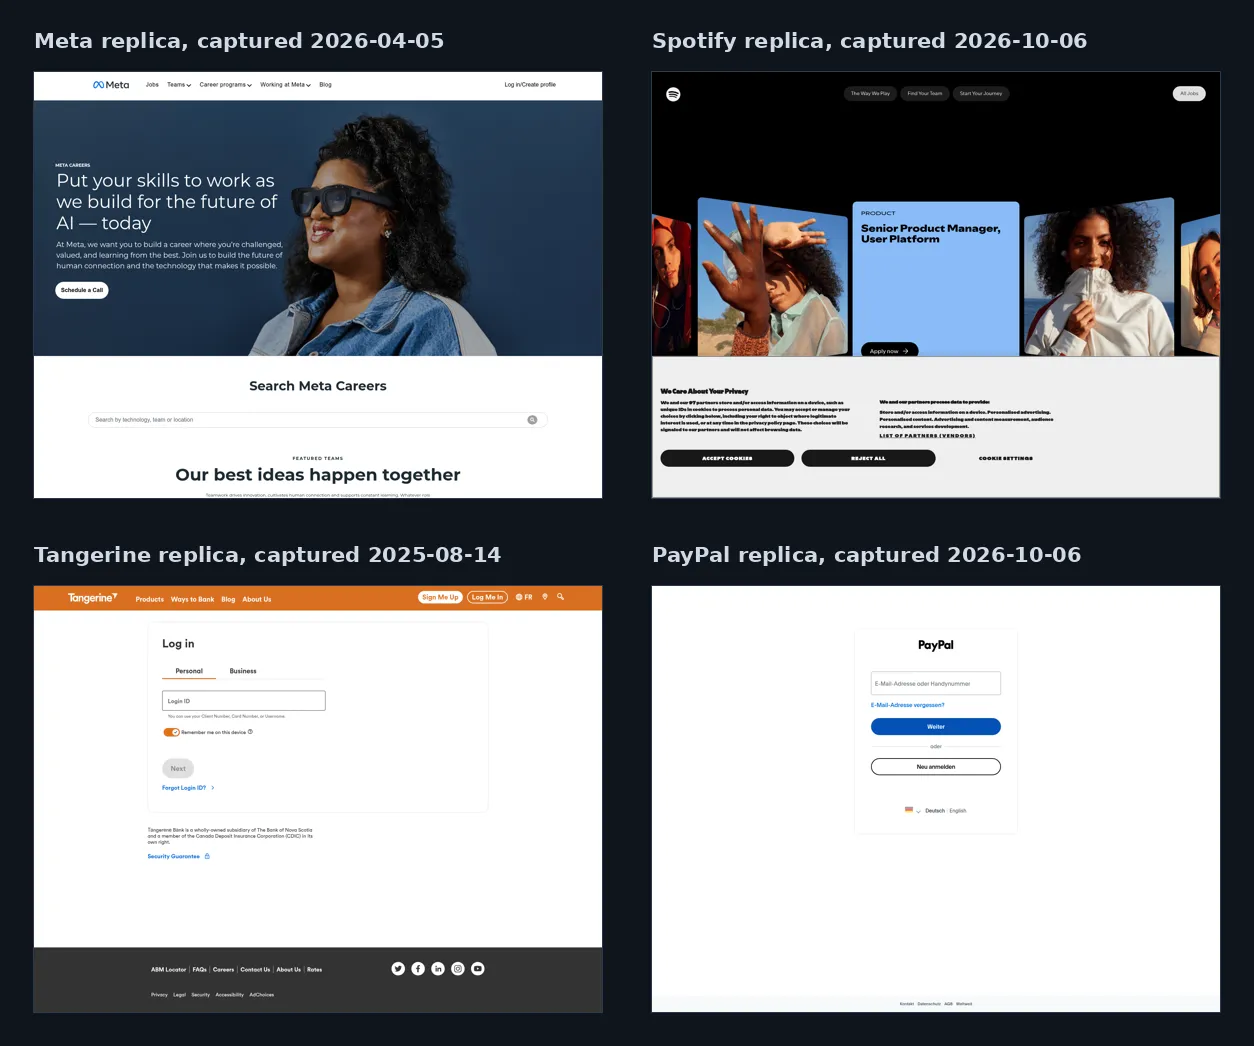1254x1046 pixels.
Task: Click Apply now on Senior Product Manager card
Action: coord(889,351)
